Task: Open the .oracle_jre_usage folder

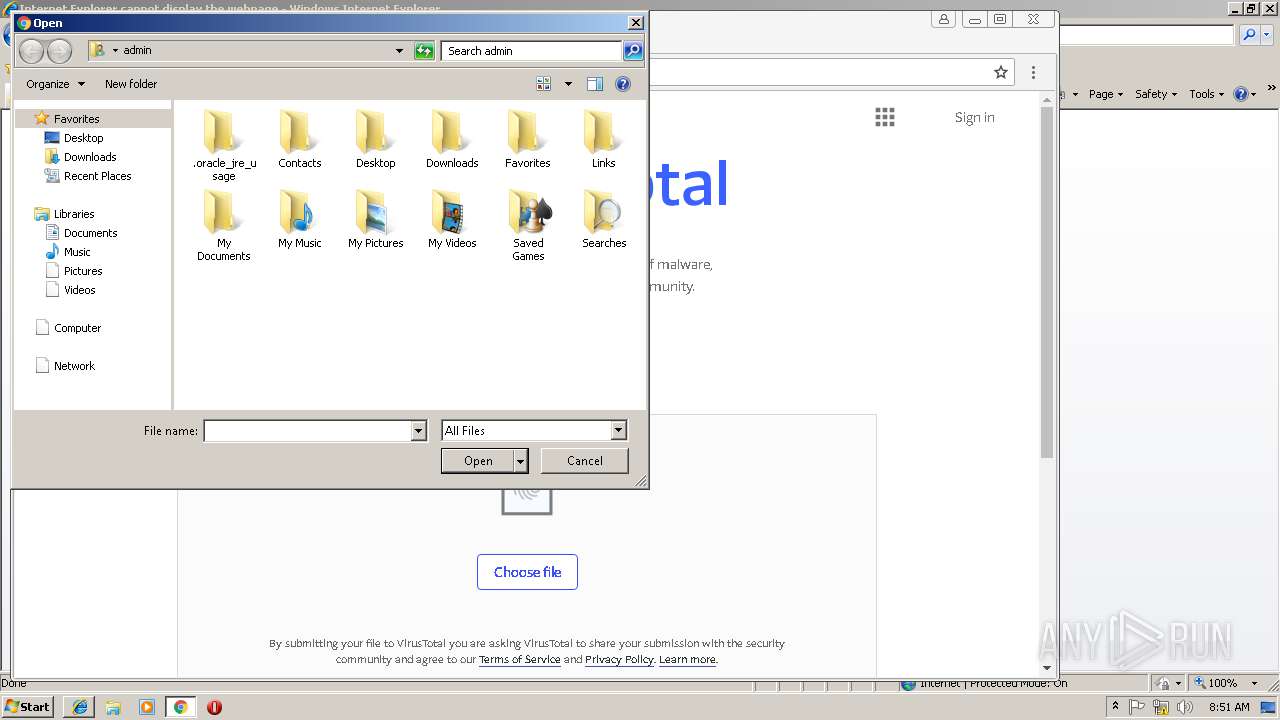Action: [x=224, y=146]
